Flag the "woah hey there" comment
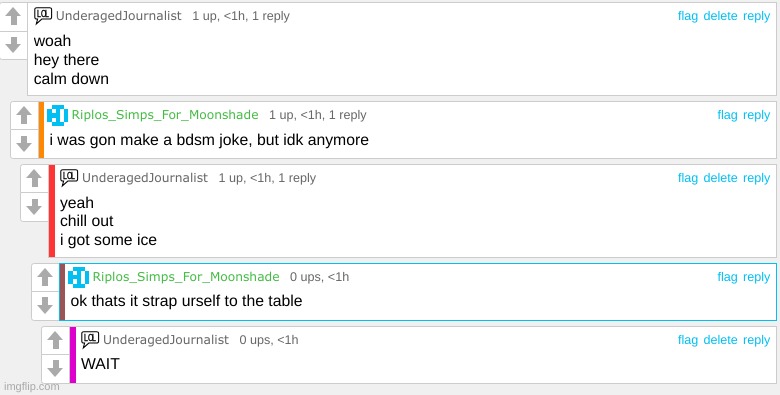This screenshot has width=780, height=395. (x=687, y=16)
